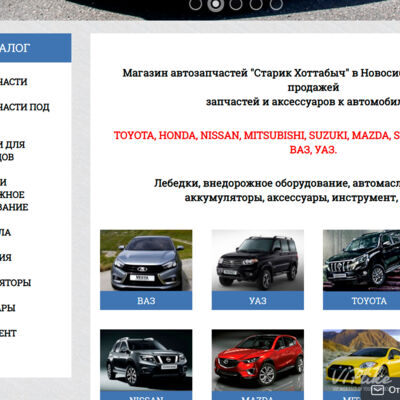Open the sidebar item ending ЧАСТИ ПОД
The height and width of the screenshot is (400, 400).
tap(25, 107)
